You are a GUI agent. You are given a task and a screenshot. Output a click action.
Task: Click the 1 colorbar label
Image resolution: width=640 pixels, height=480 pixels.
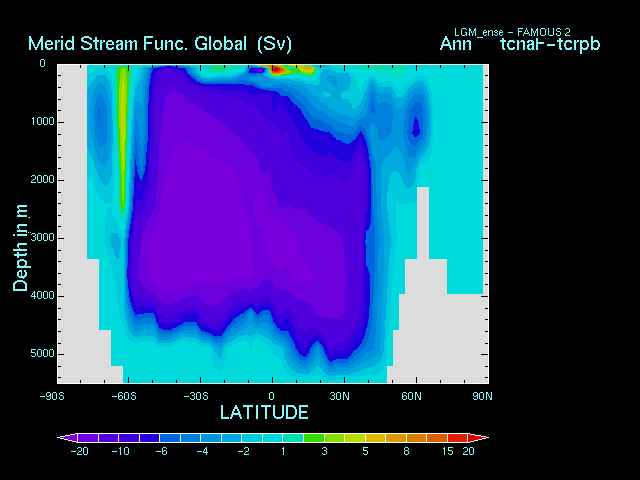283,451
